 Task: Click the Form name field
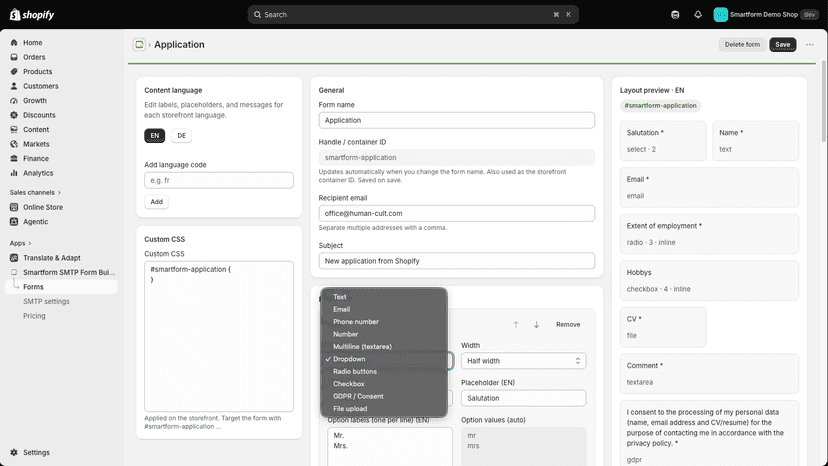[x=456, y=120]
